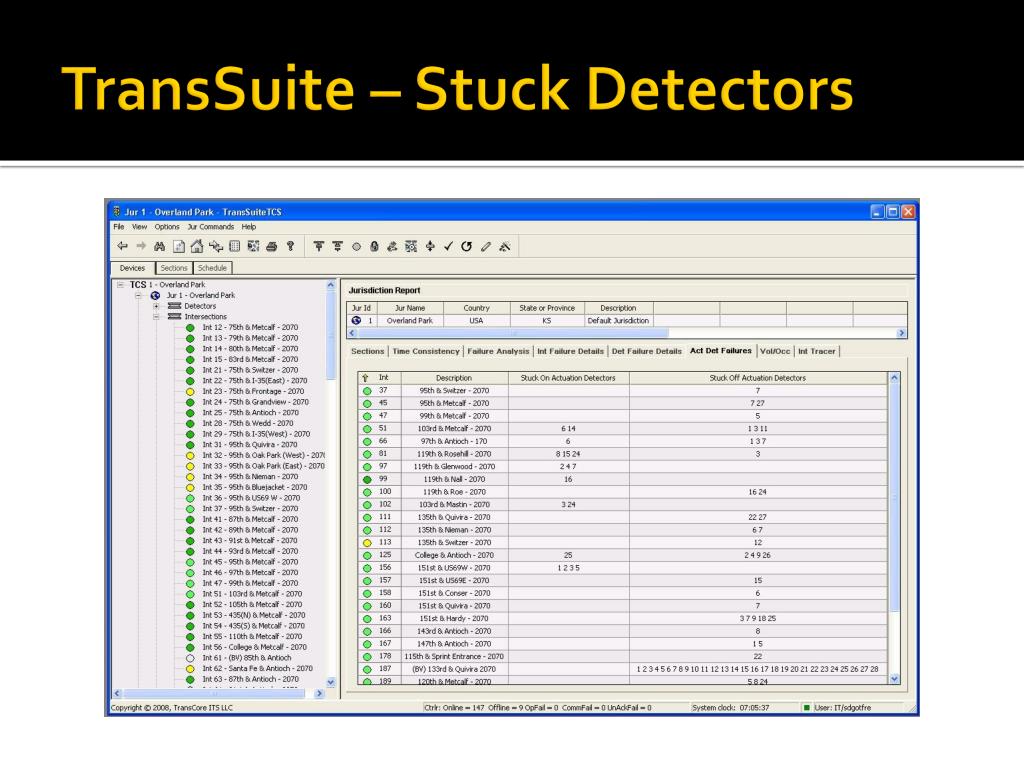
Task: Click the checkmark toolbar icon
Action: click(x=448, y=246)
